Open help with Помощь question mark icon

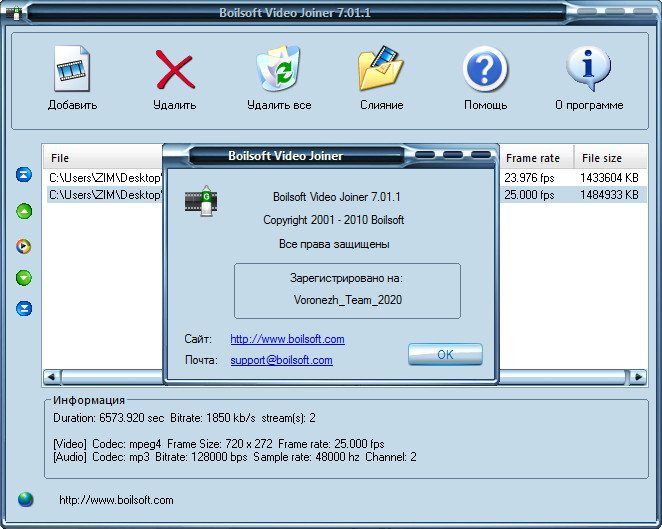pos(485,69)
